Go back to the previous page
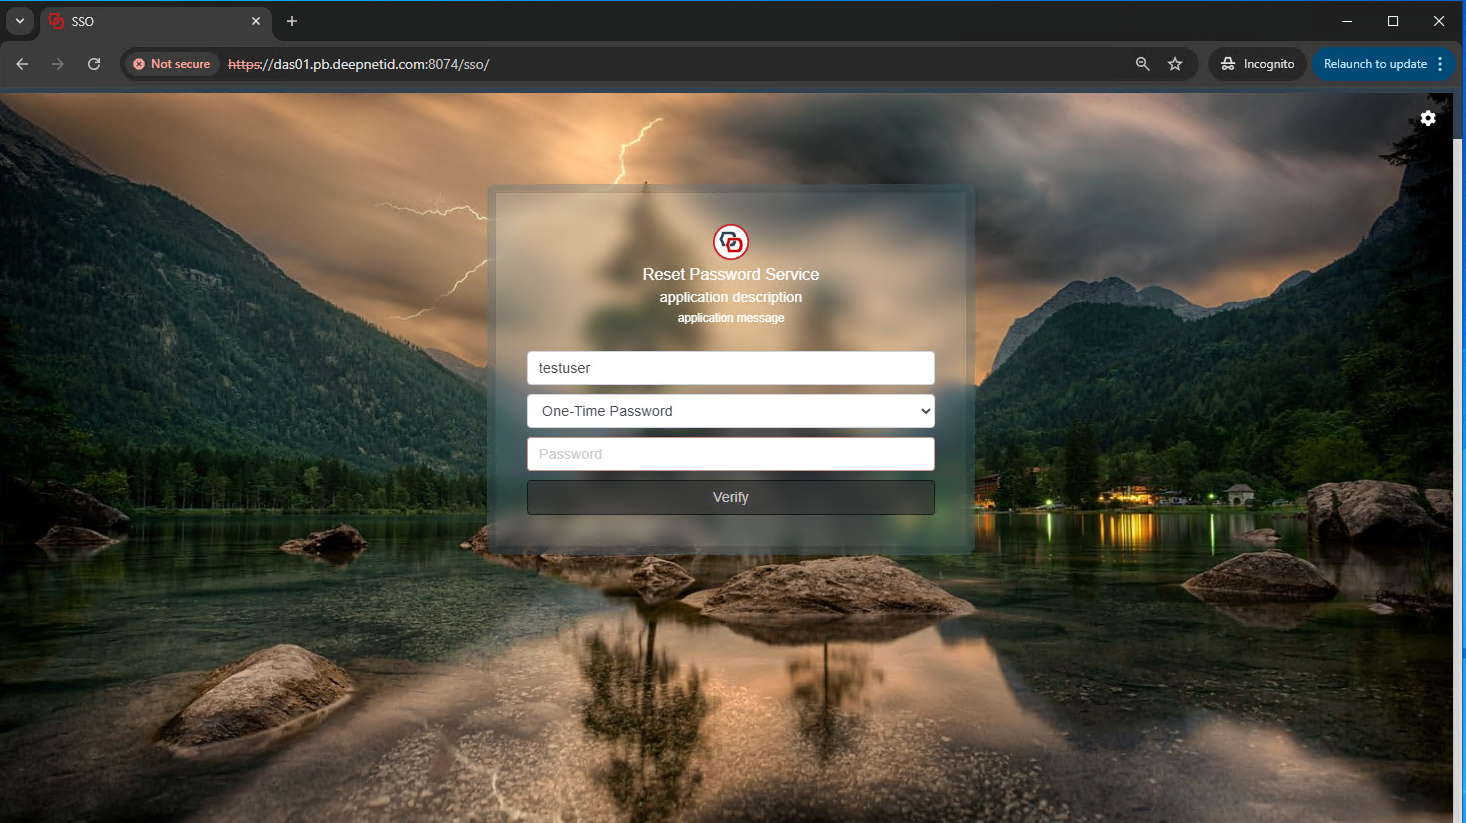This screenshot has height=823, width=1466. [22, 64]
